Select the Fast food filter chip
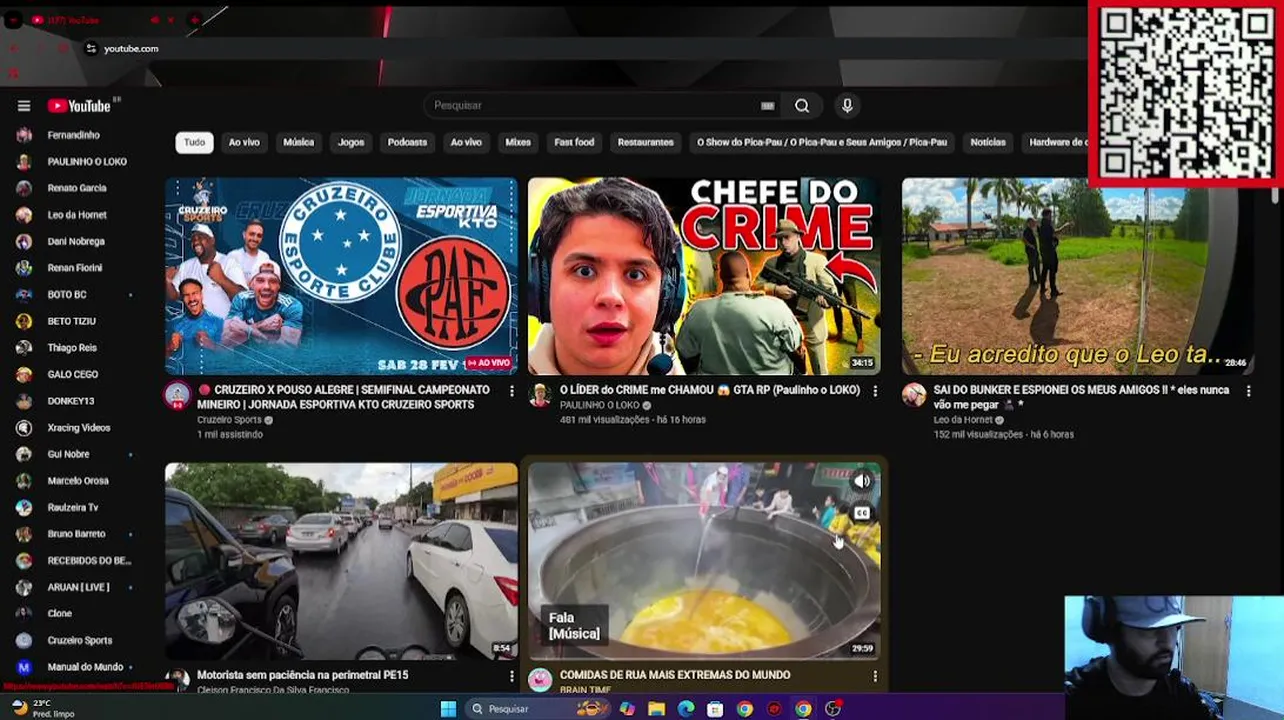The height and width of the screenshot is (720, 1284). pyautogui.click(x=574, y=142)
